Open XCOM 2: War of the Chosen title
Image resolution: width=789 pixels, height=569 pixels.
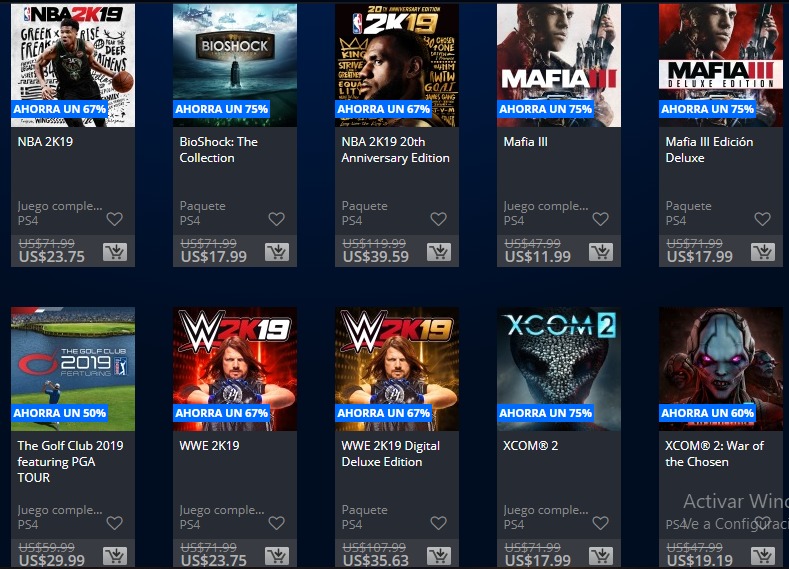pos(714,453)
